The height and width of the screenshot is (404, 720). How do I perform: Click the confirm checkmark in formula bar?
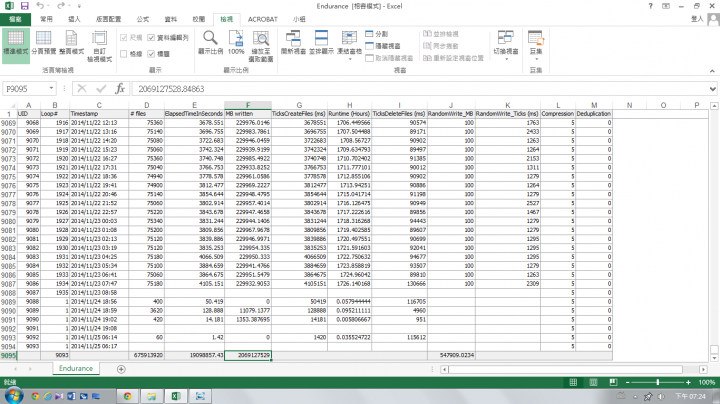pyautogui.click(x=101, y=88)
